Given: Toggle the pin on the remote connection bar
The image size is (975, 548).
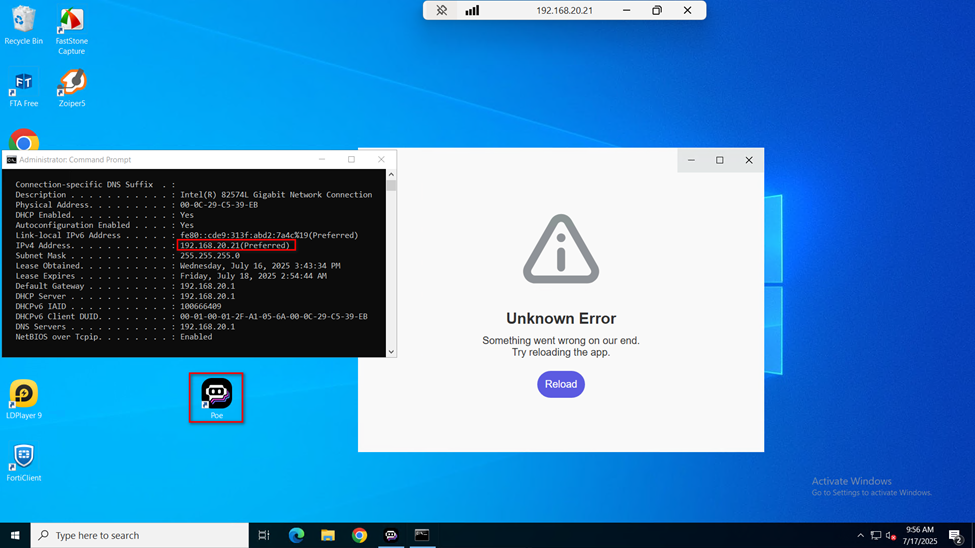Looking at the screenshot, I should pos(441,10).
